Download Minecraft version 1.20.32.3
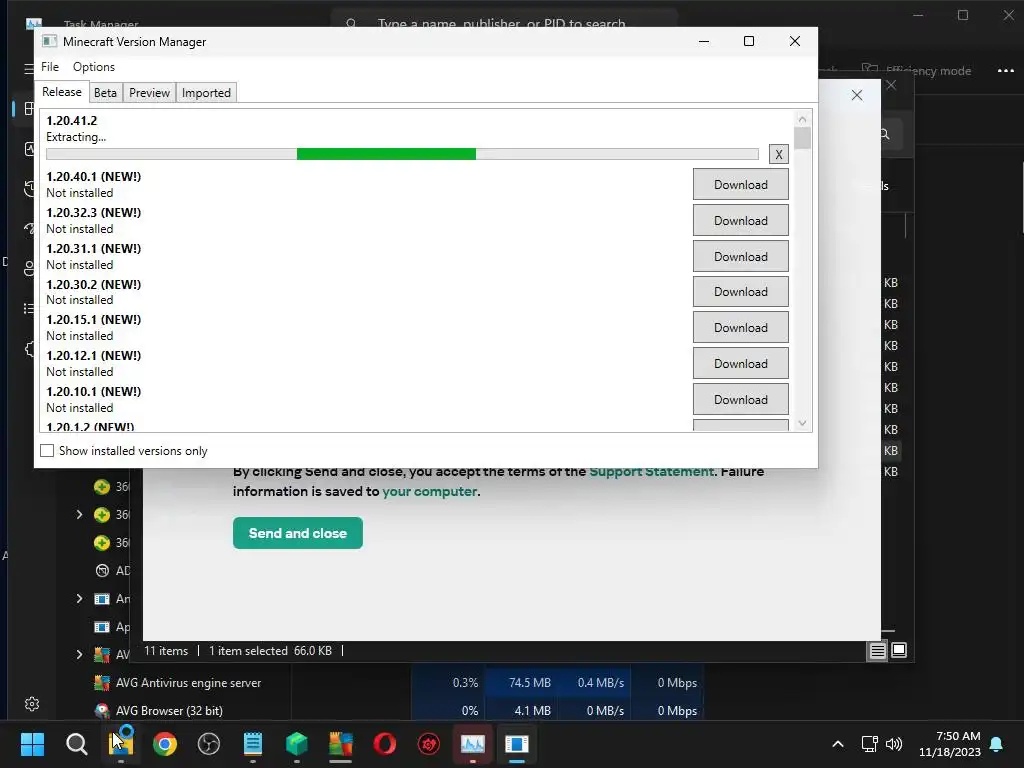Viewport: 1024px width, 768px height. pyautogui.click(x=741, y=221)
